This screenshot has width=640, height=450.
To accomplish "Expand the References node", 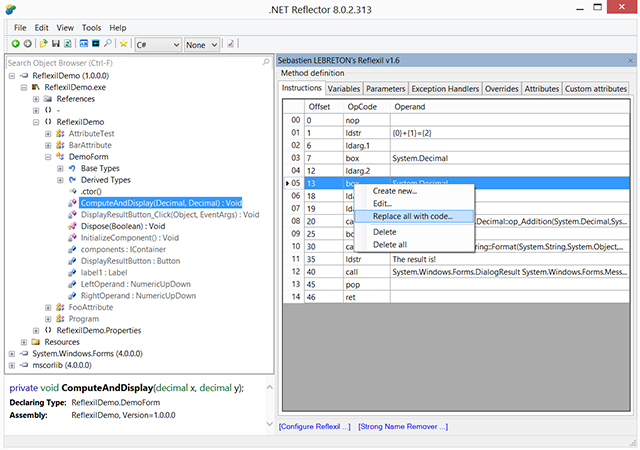I will point(36,99).
